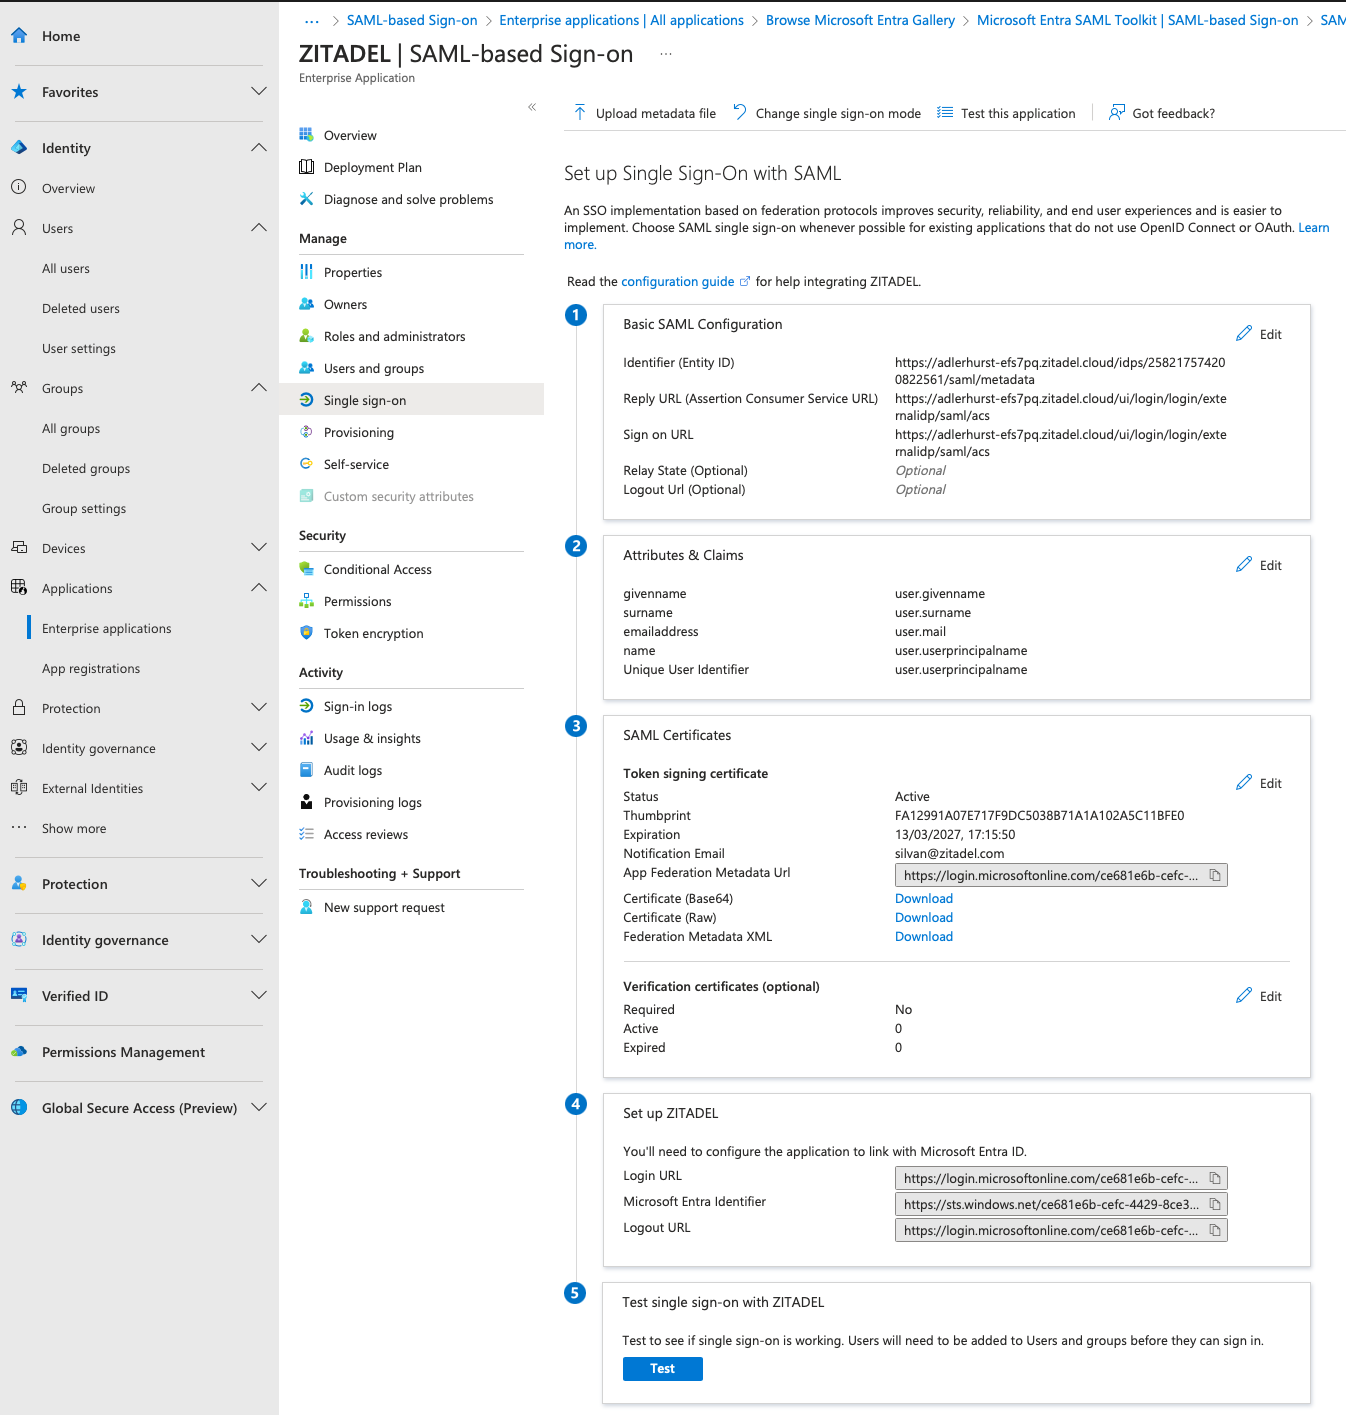Click the Edit pencil for Attributes & Claims
Screen dimensions: 1346x1415
[x=1245, y=564]
